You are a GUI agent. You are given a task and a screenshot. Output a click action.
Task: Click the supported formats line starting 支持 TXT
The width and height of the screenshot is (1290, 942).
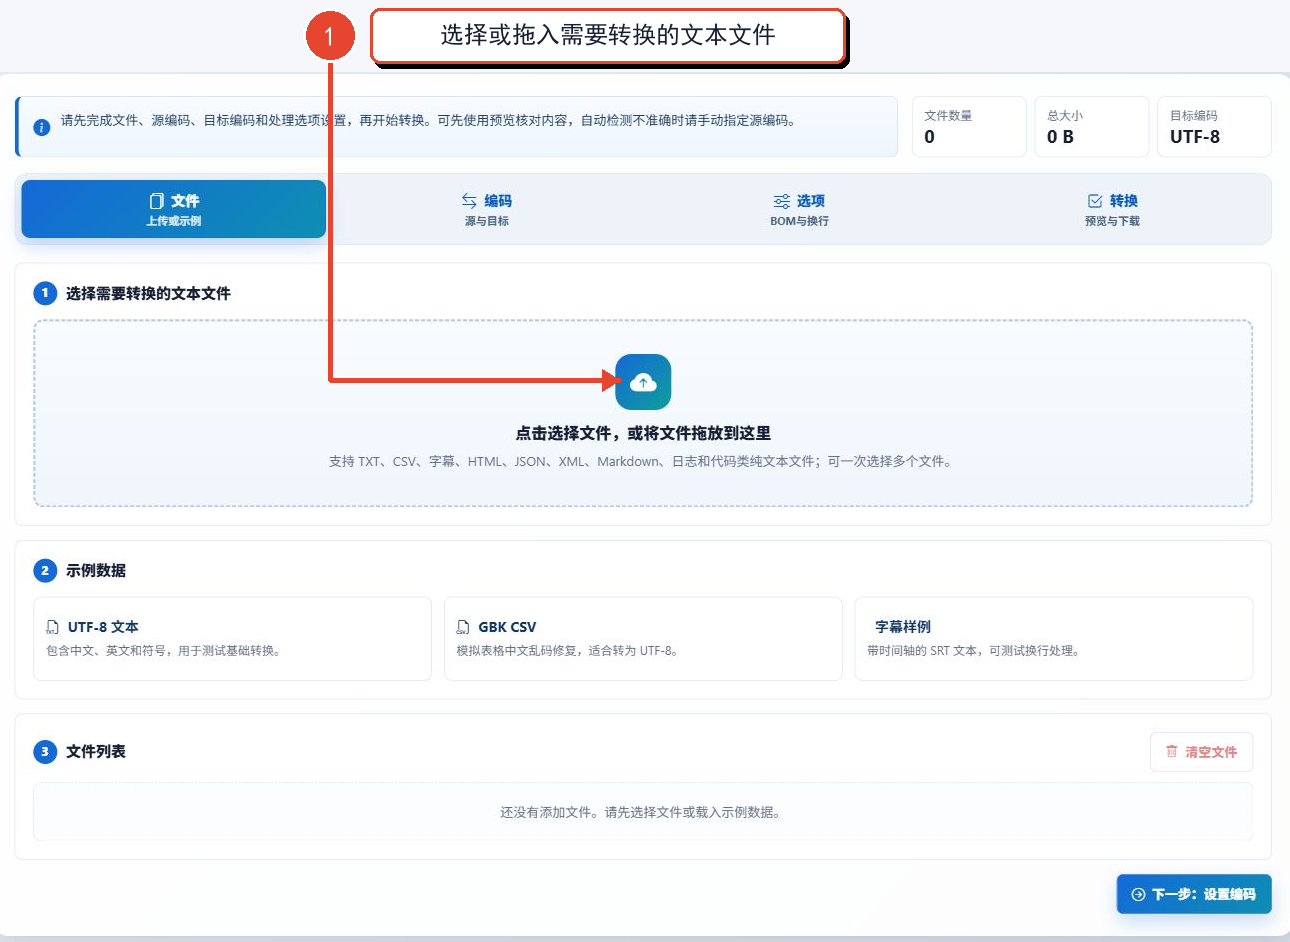643,461
